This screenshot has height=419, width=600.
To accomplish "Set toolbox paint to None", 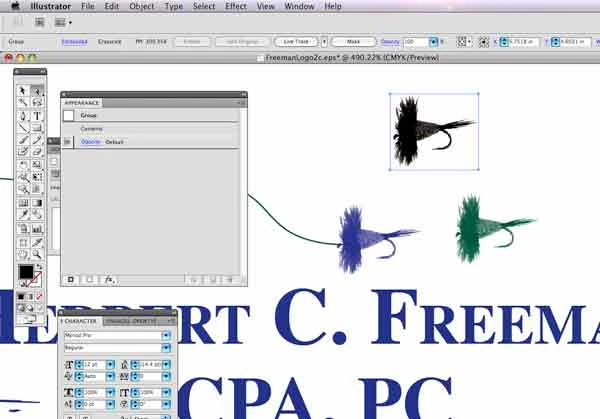I will pyautogui.click(x=39, y=297).
